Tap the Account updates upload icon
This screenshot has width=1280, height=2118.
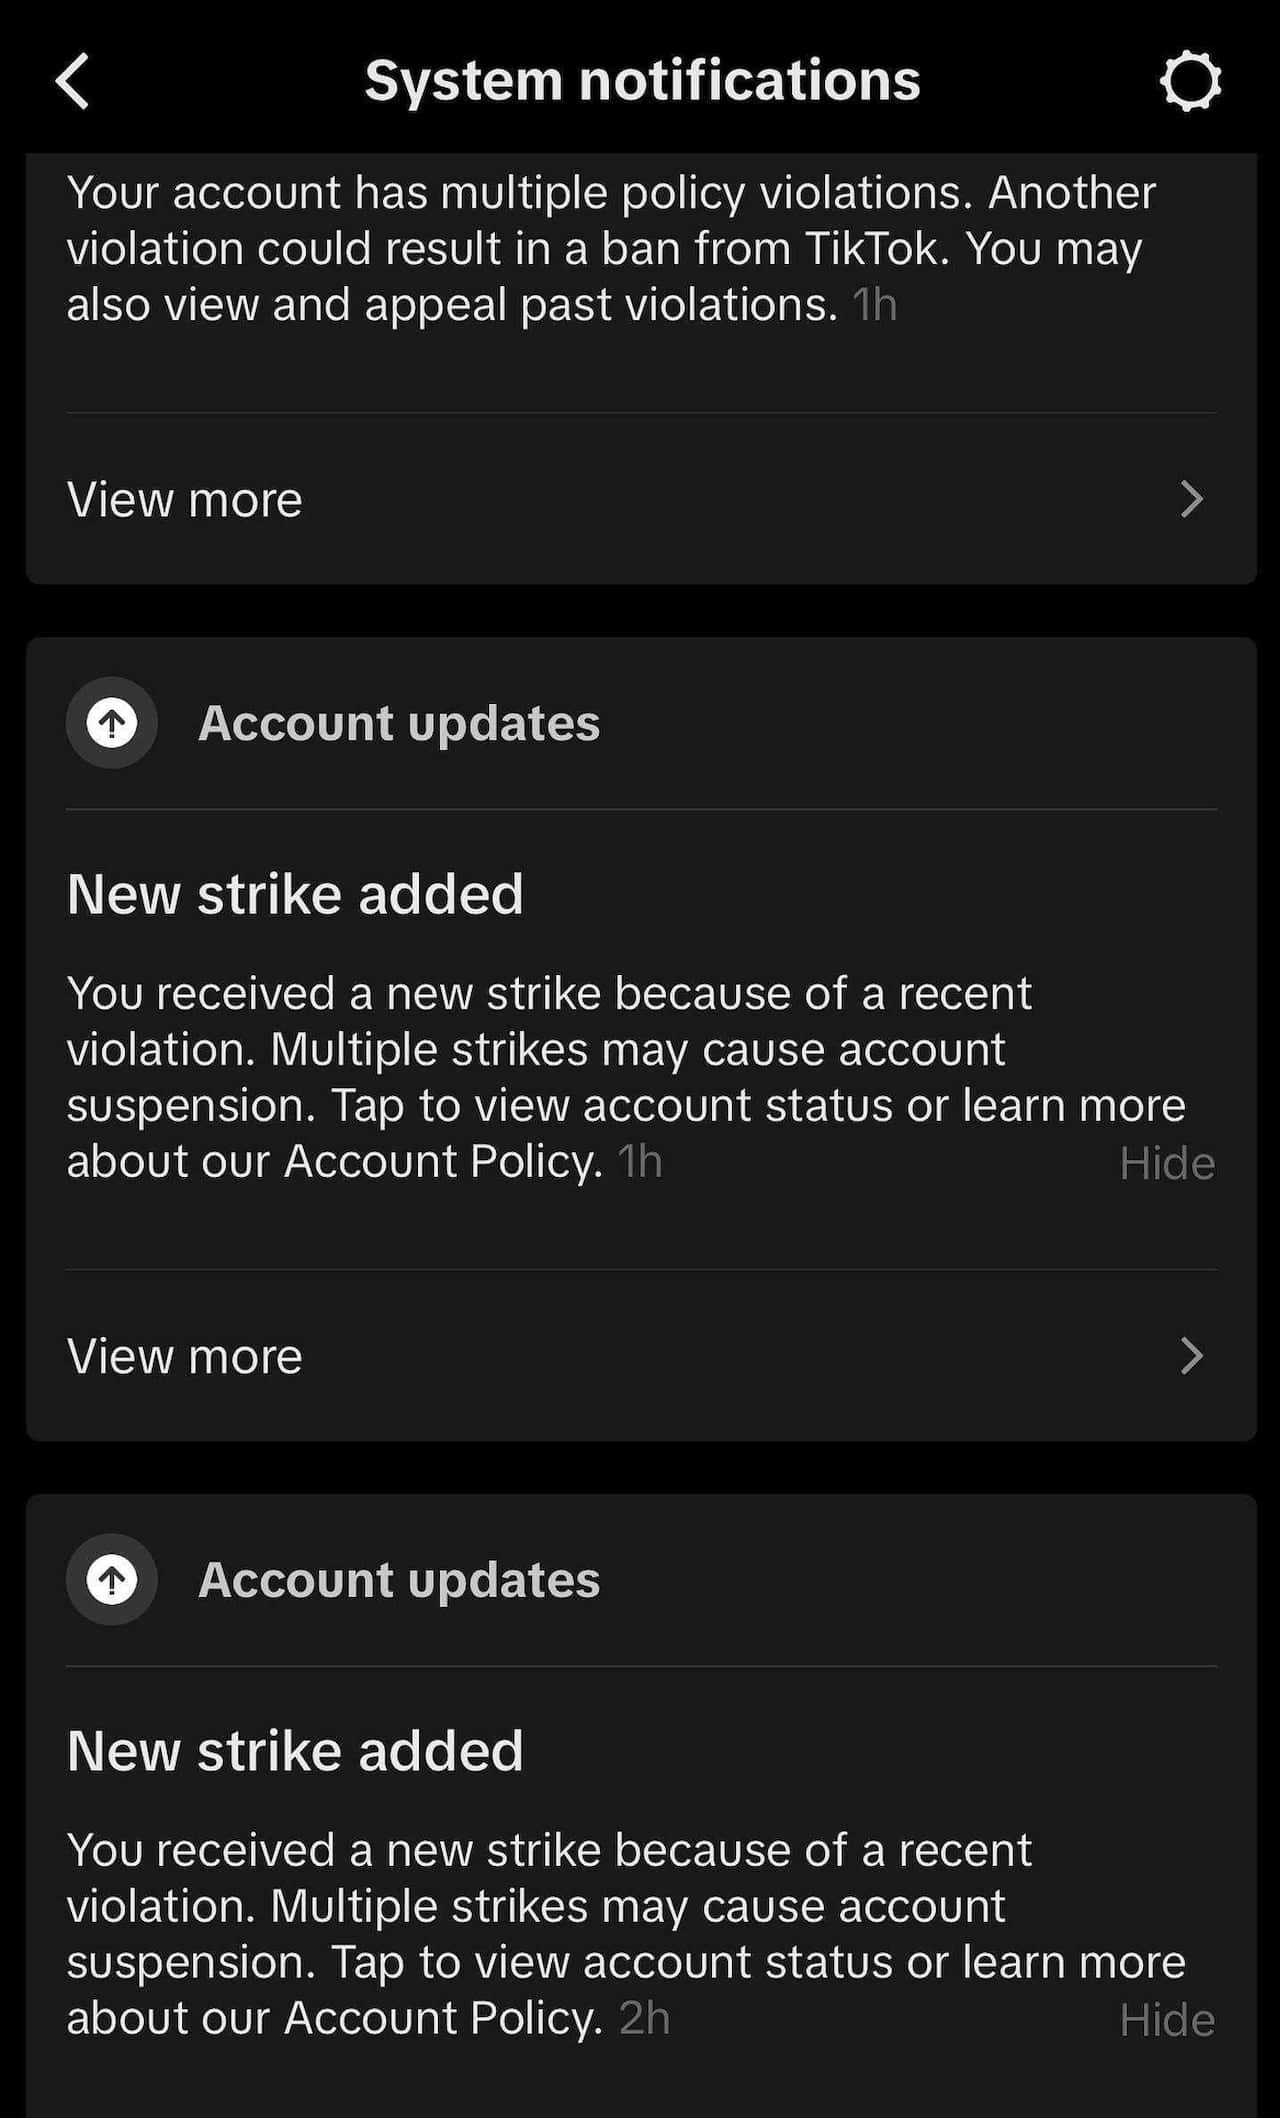pos(111,723)
